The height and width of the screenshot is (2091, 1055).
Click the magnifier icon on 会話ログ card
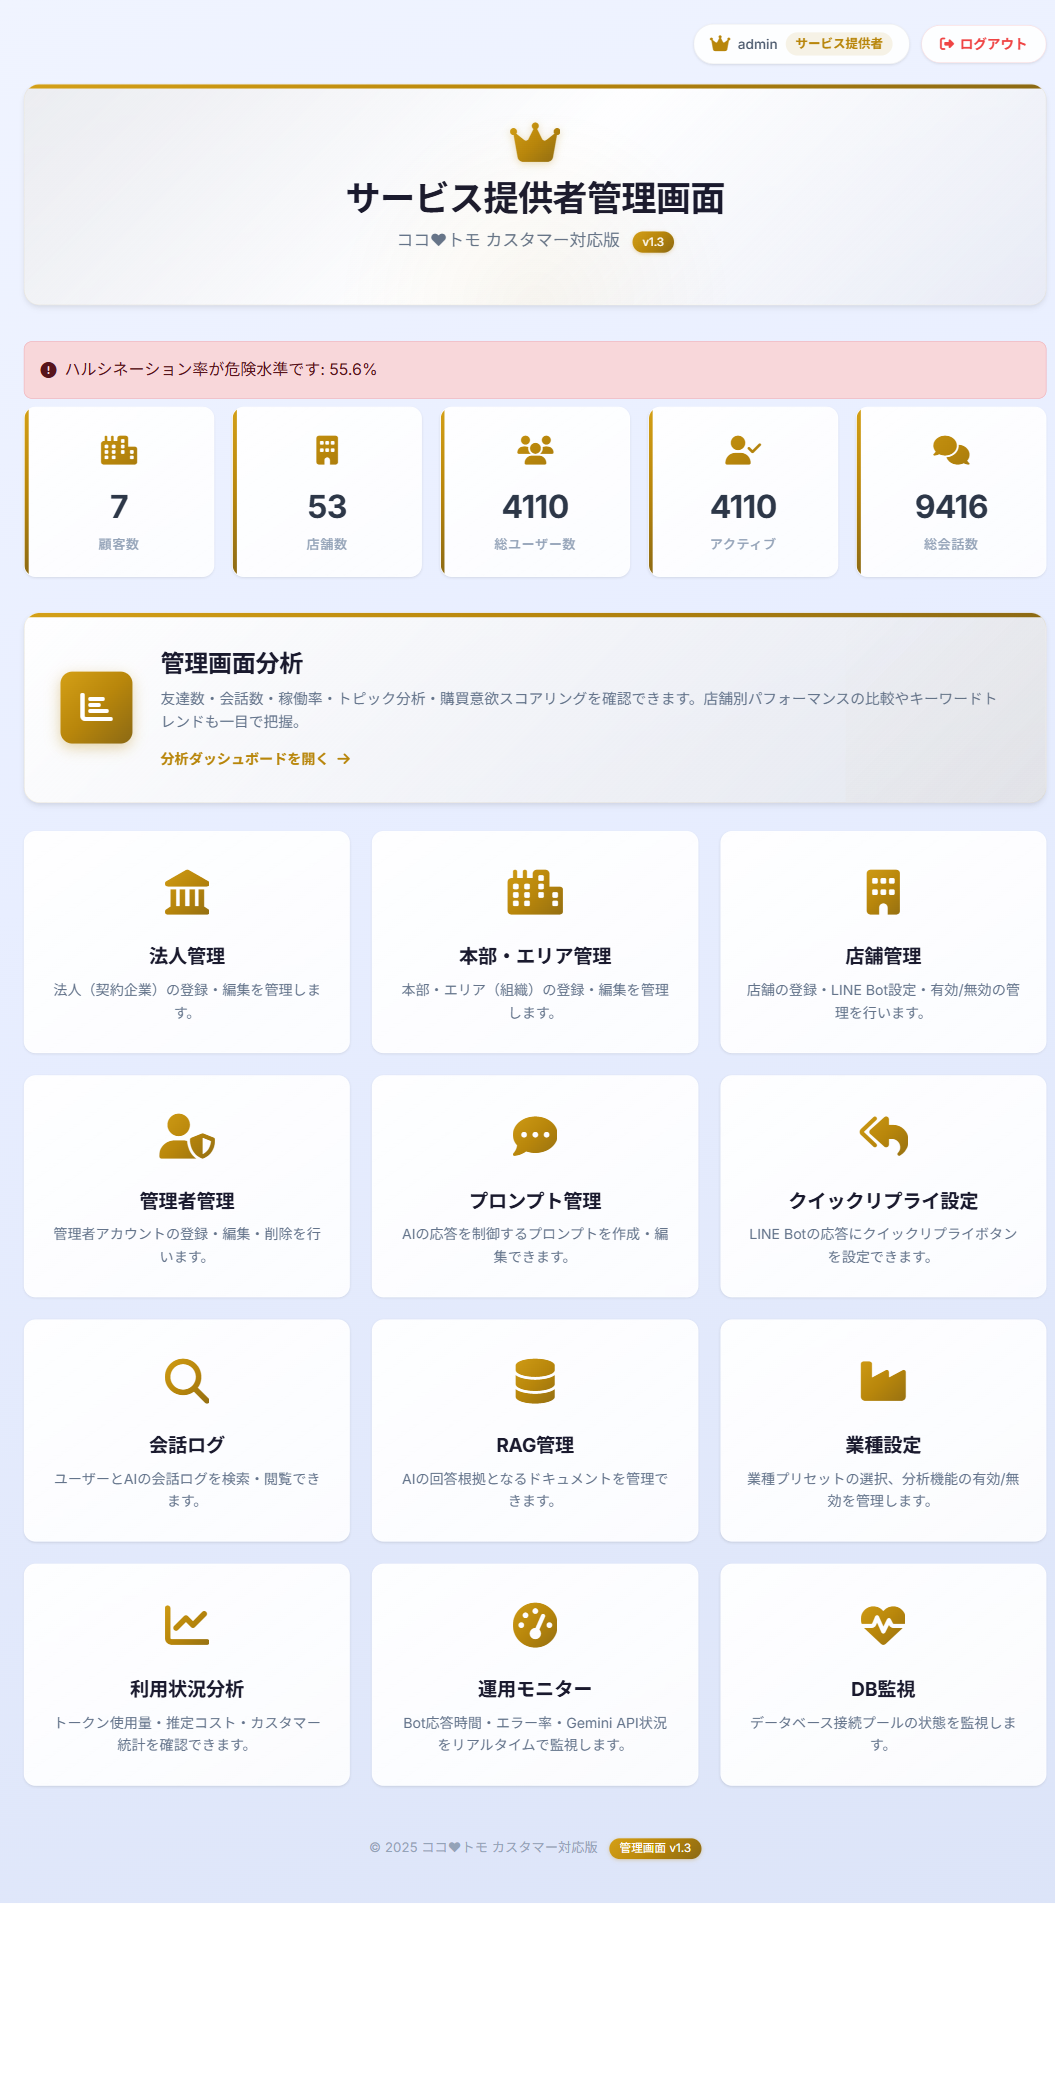coord(187,1381)
